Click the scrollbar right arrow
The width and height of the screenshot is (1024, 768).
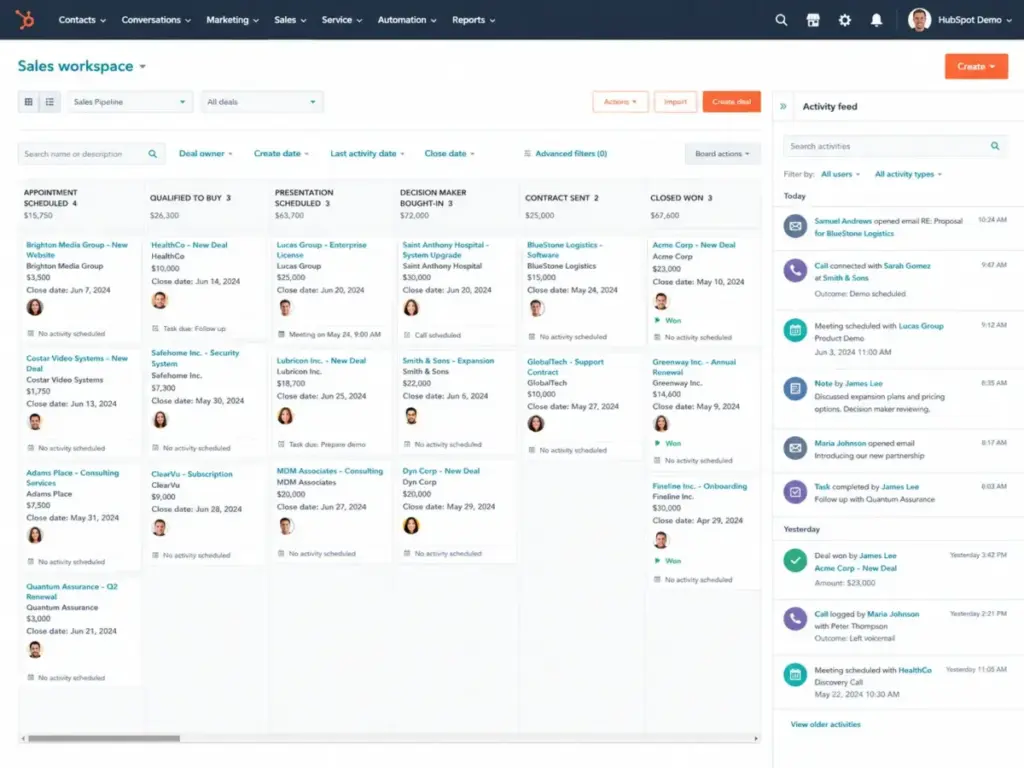(x=756, y=739)
